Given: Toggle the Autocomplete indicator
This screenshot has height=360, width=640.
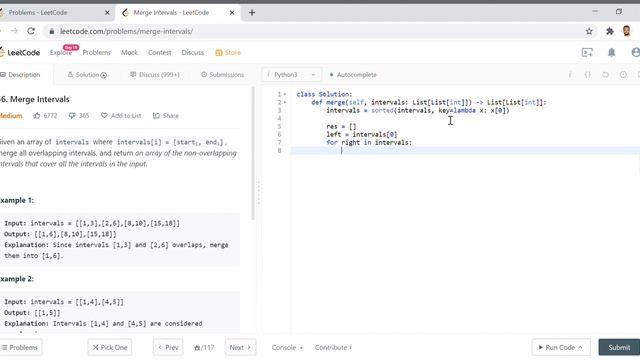Looking at the screenshot, I should (353, 75).
